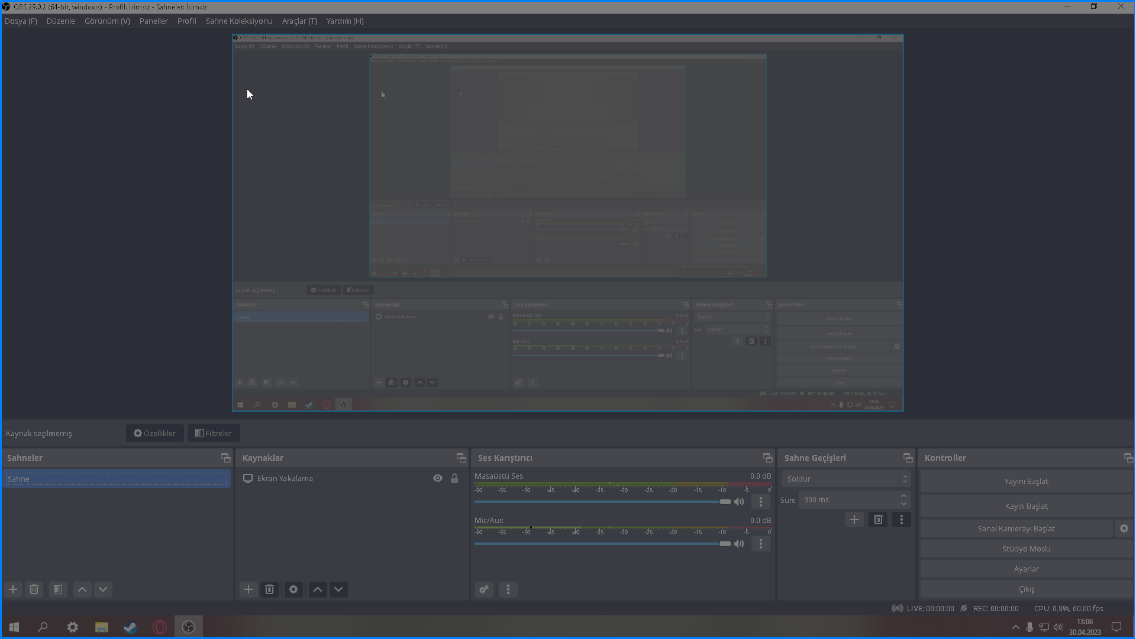Toggle visibility of Ekran Yakalama source
1135x639 pixels.
click(x=438, y=478)
